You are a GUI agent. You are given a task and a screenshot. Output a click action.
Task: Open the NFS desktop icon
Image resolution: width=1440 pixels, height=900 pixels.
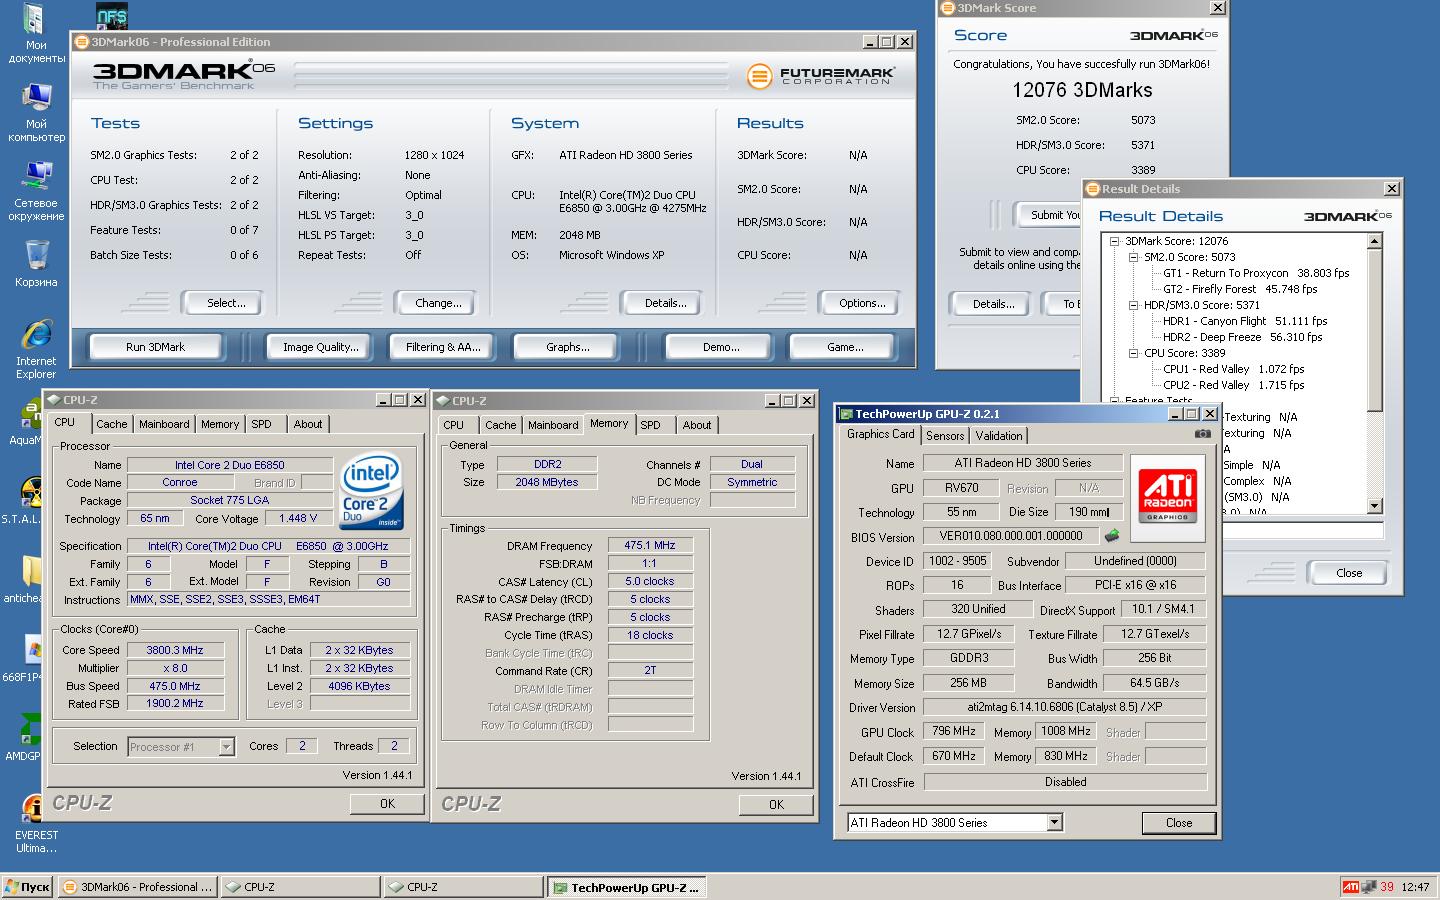[x=112, y=15]
